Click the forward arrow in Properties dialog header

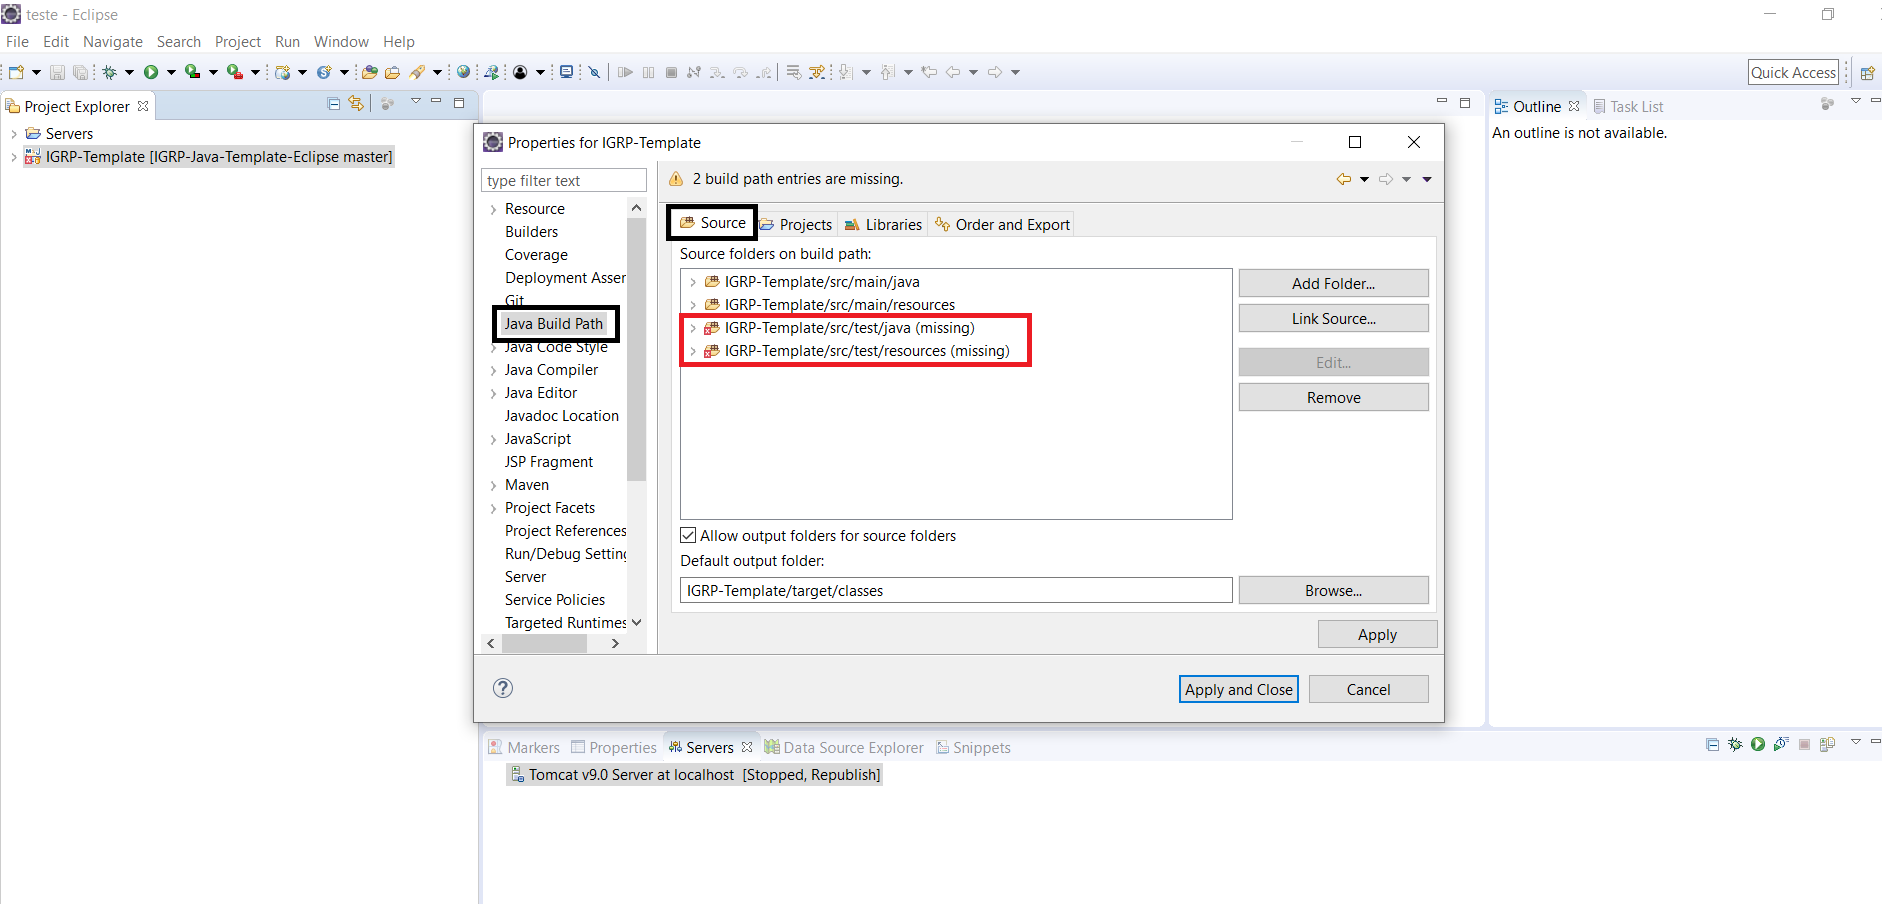(1386, 179)
